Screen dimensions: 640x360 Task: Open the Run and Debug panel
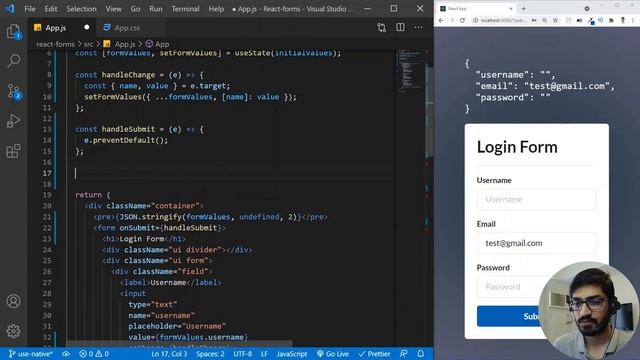click(13, 121)
